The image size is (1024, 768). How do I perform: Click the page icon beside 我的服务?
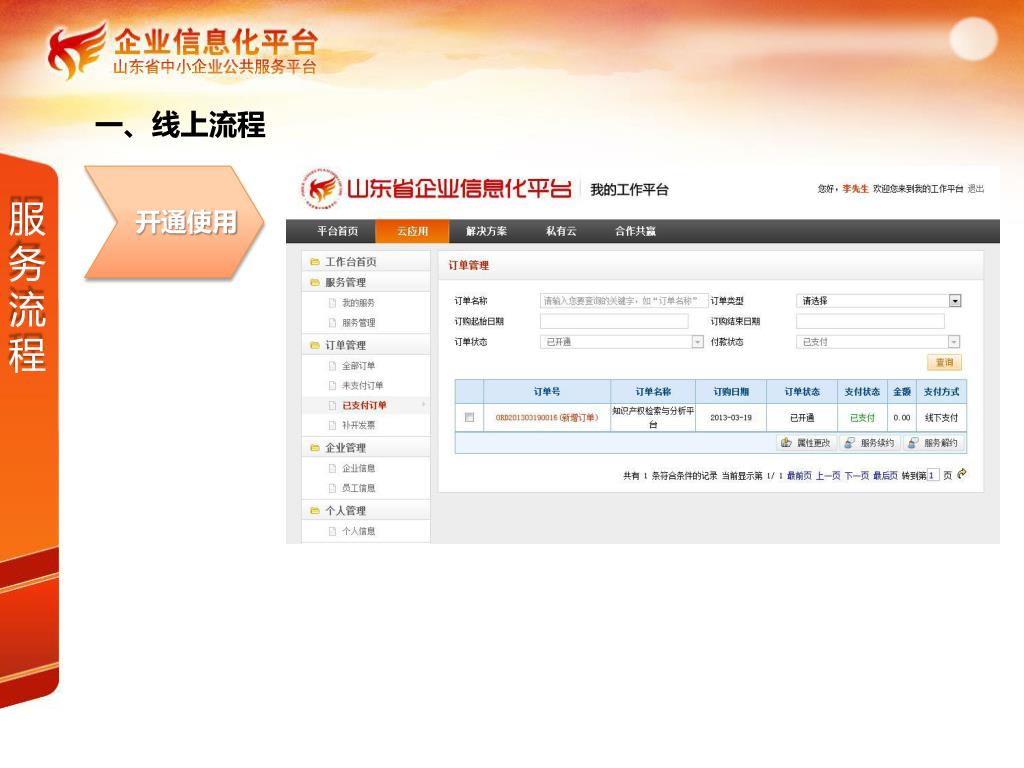pos(332,303)
